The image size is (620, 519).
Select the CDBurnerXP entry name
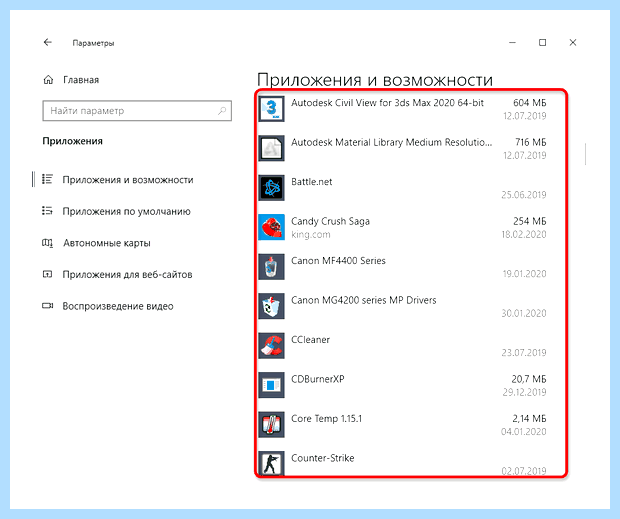(318, 379)
